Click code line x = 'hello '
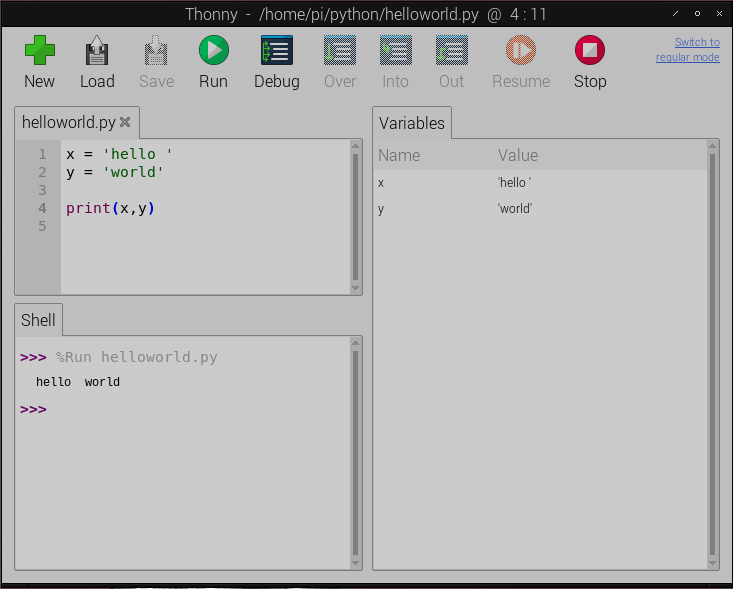Screen dimensions: 733x589 click(x=119, y=154)
